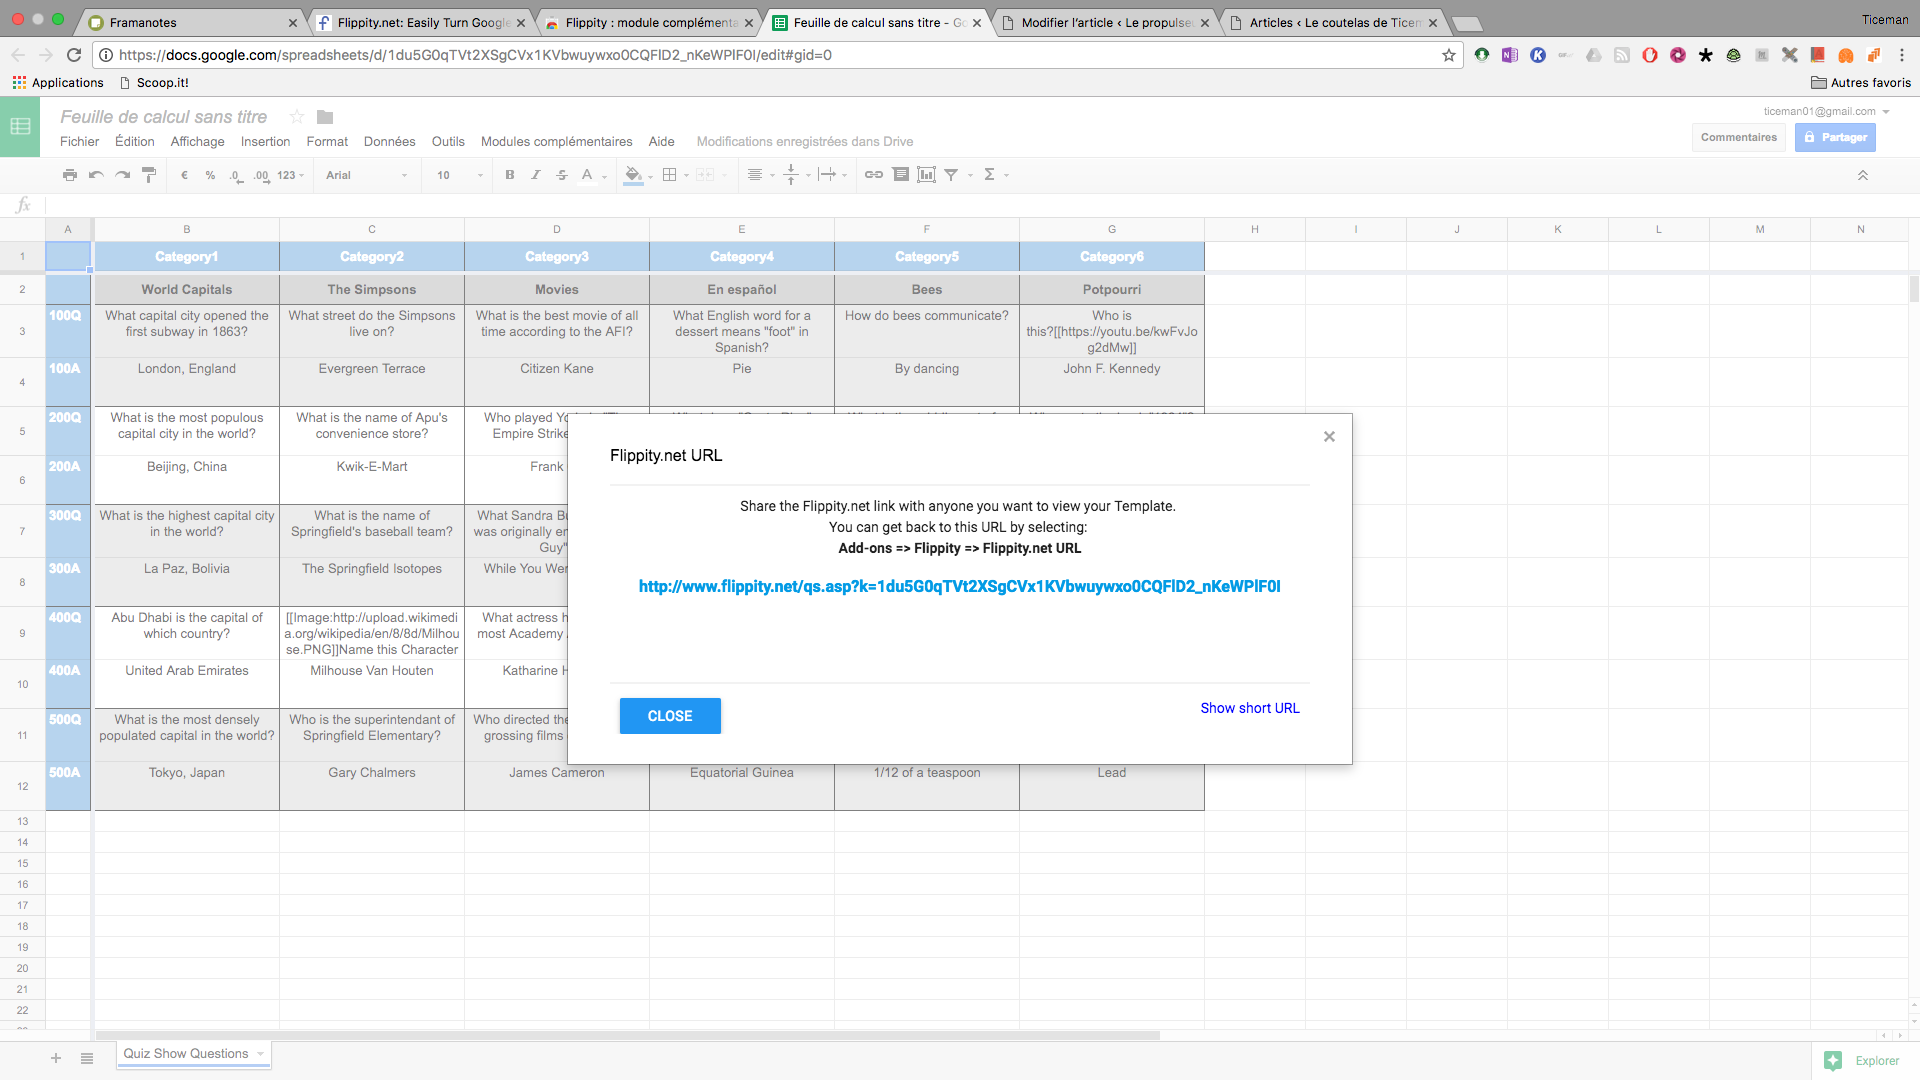Image resolution: width=1920 pixels, height=1080 pixels.
Task: Click the insert chart icon
Action: pos(927,175)
